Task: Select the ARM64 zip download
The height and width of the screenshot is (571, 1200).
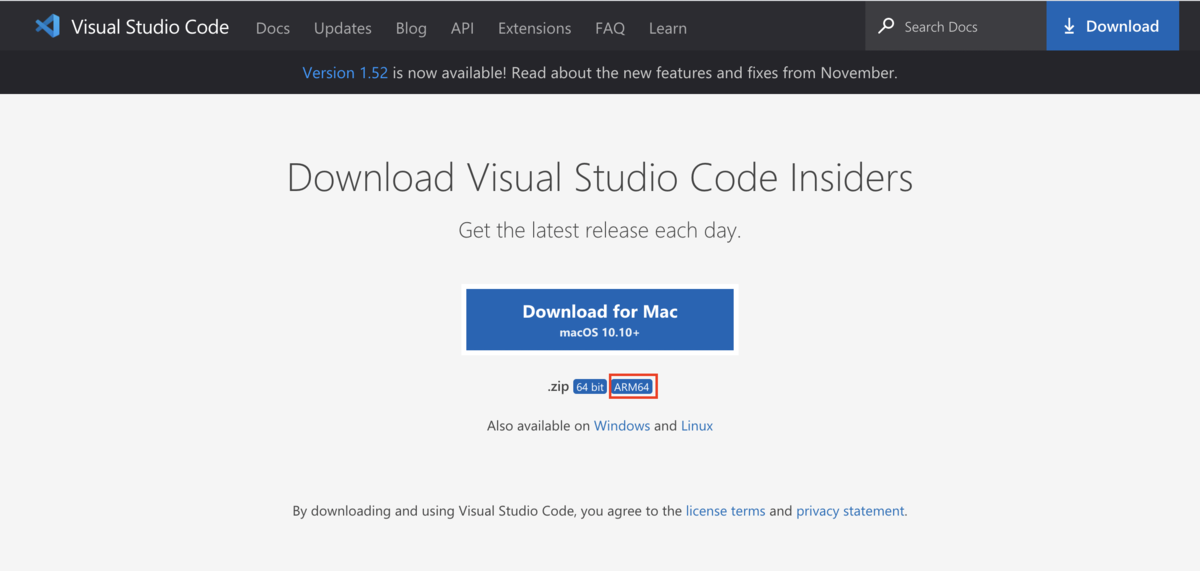Action: tap(632, 387)
